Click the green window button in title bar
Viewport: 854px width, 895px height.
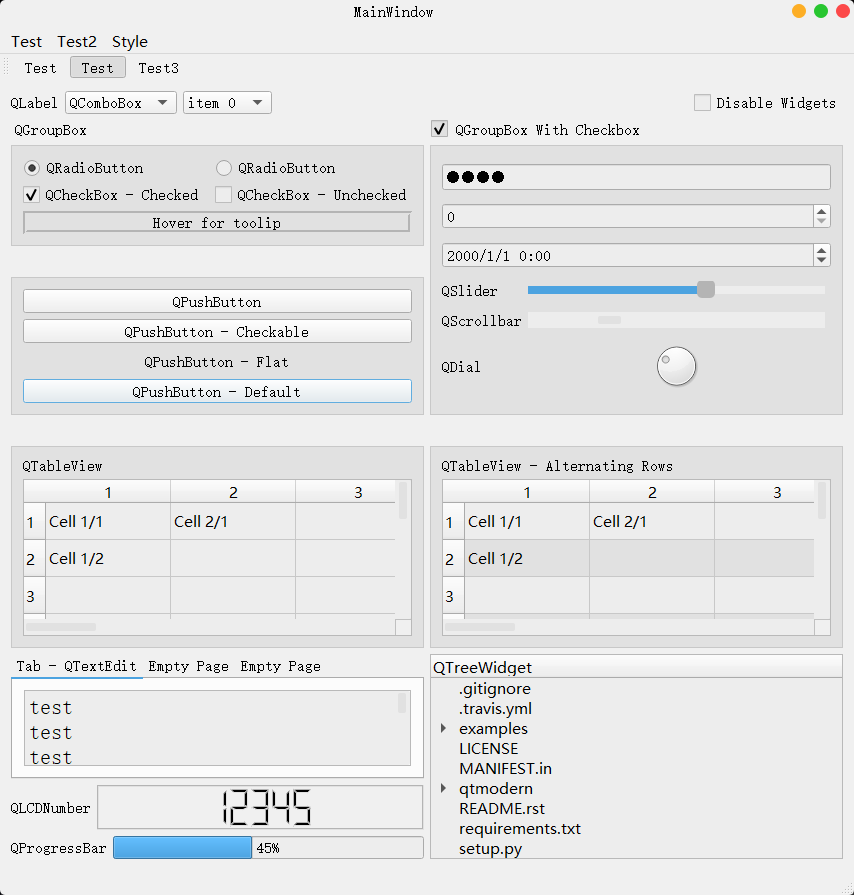click(821, 12)
